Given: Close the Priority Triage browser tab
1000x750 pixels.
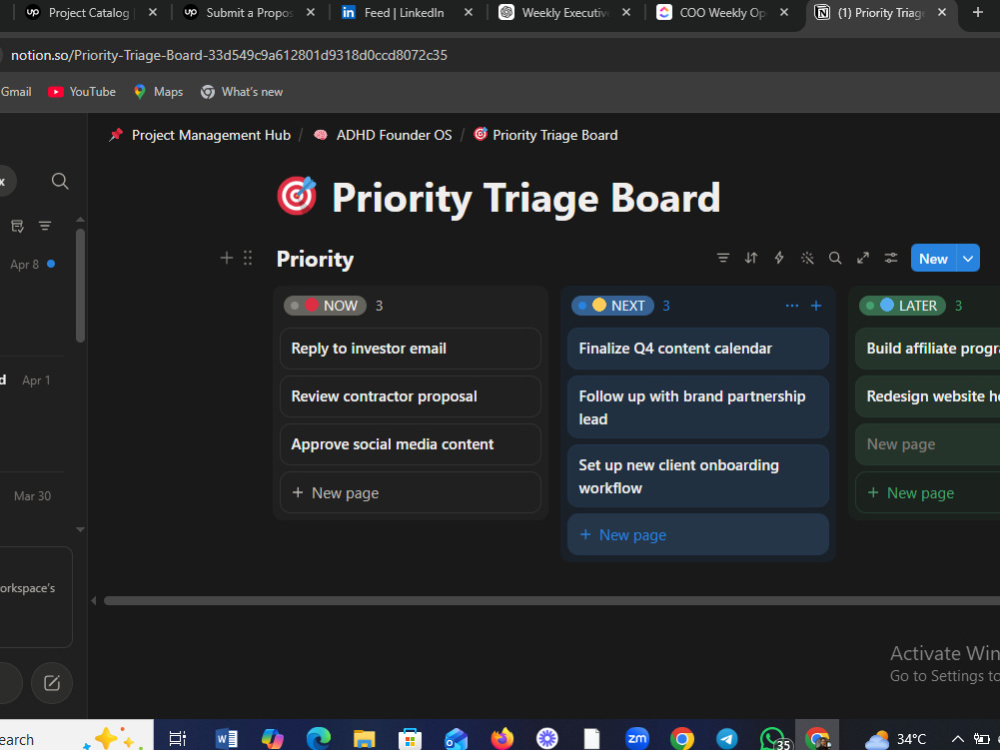Looking at the screenshot, I should pos(942,12).
